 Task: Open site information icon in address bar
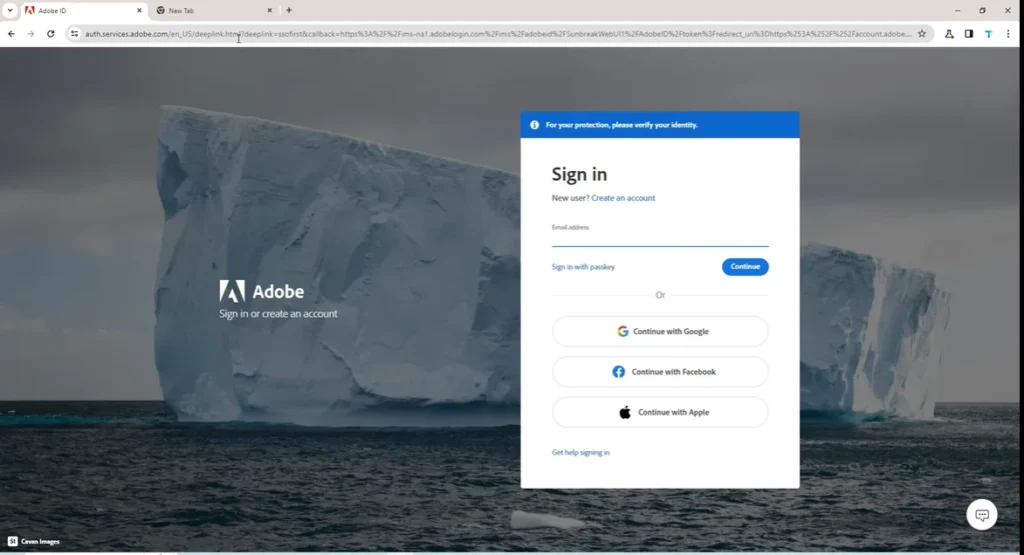click(x=74, y=34)
